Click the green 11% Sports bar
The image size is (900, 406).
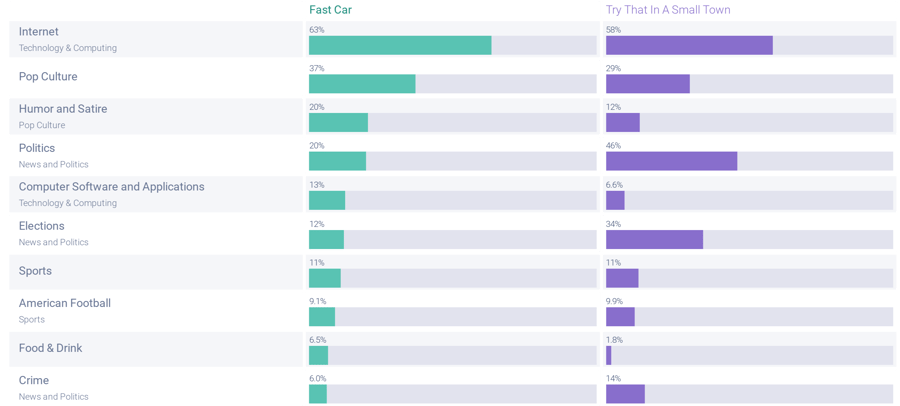[x=325, y=278]
